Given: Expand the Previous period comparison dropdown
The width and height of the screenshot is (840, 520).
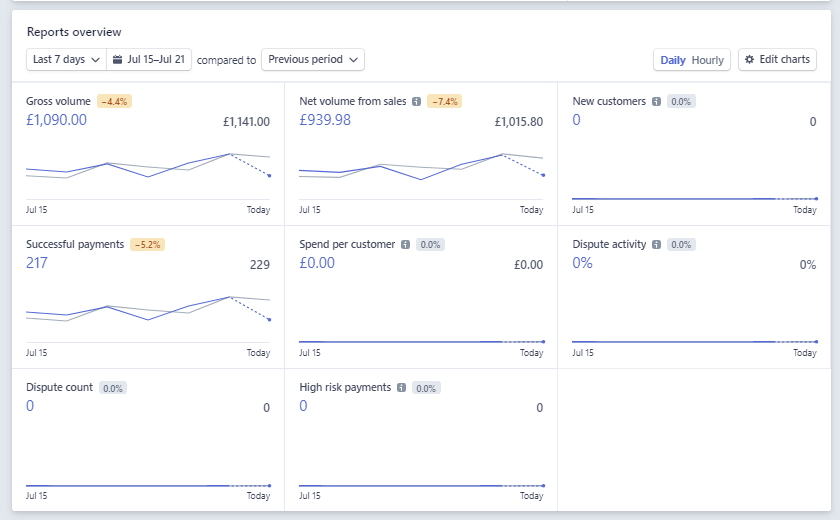Looking at the screenshot, I should point(313,60).
